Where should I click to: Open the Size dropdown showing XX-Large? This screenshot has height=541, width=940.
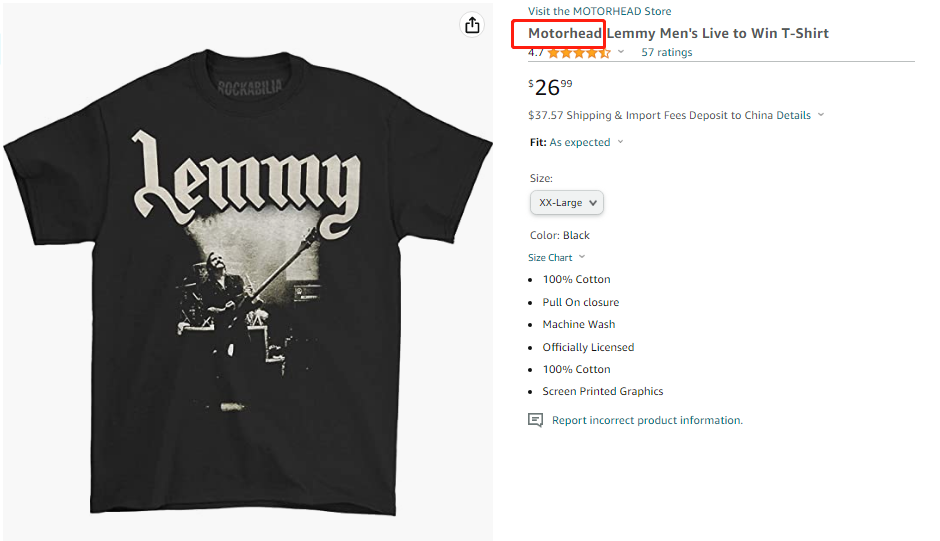(566, 203)
